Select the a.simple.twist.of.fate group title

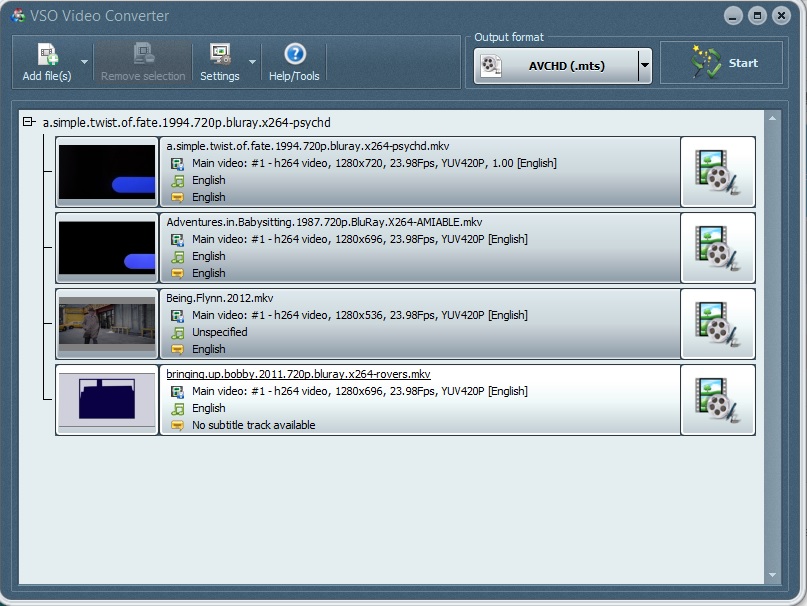186,123
